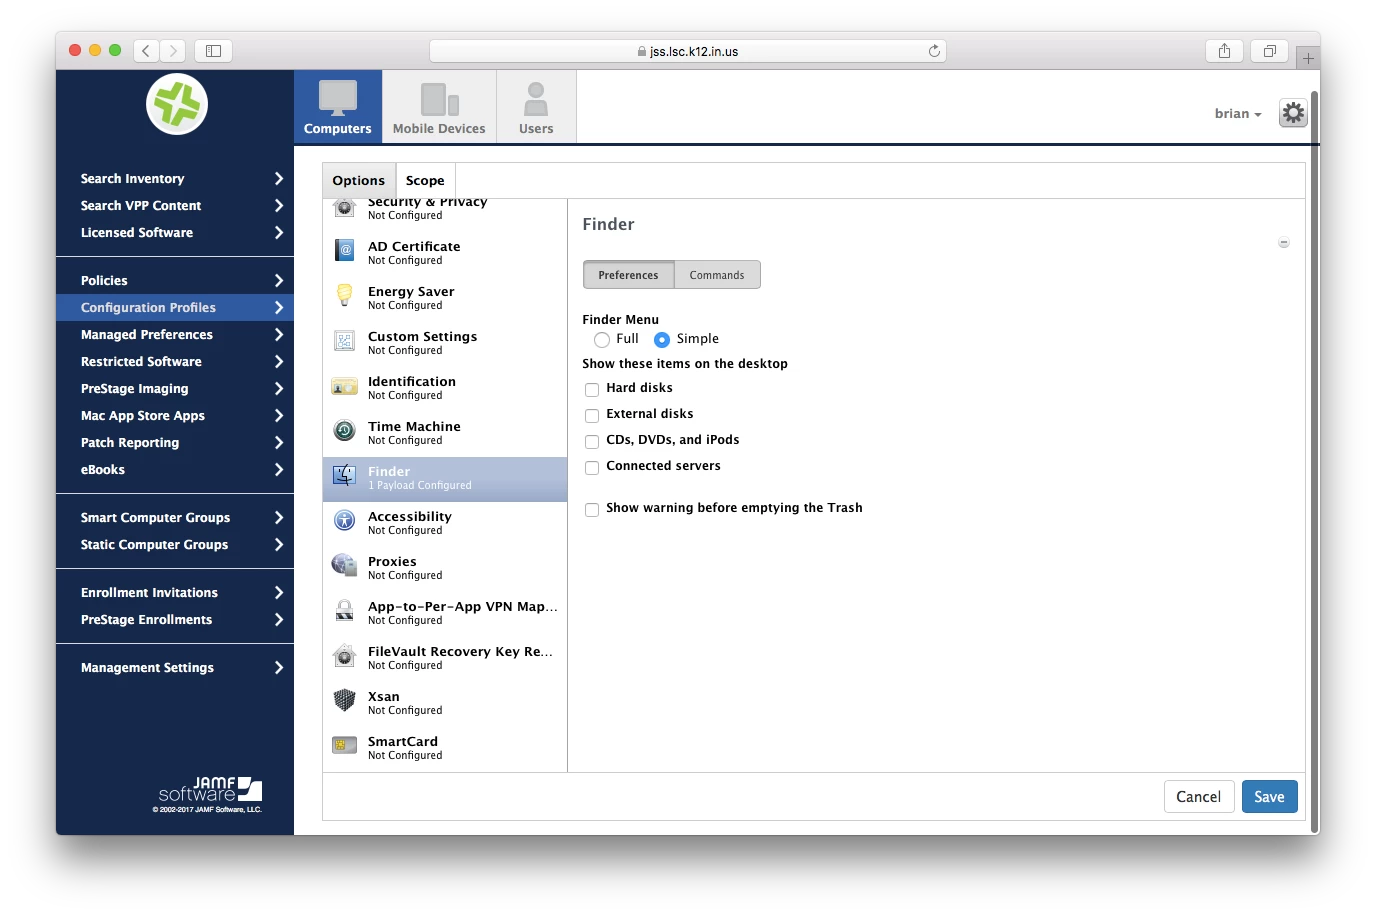The width and height of the screenshot is (1376, 915).
Task: Click the Safari back arrow
Action: [x=146, y=51]
